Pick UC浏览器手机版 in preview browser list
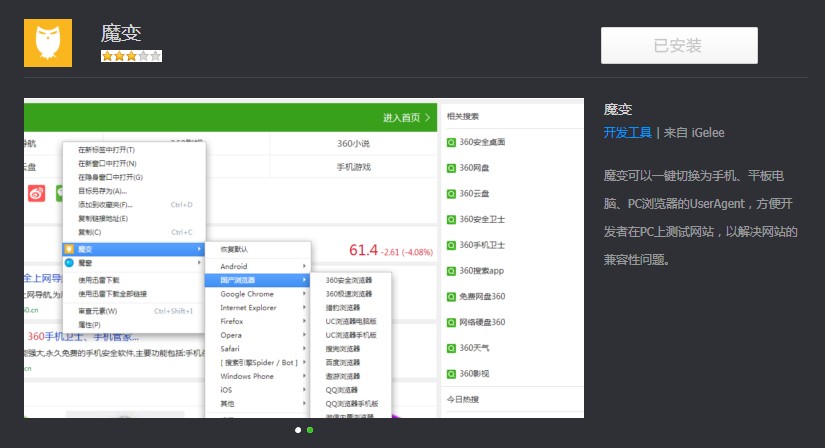Screen dimensions: 825x448 click(351, 335)
